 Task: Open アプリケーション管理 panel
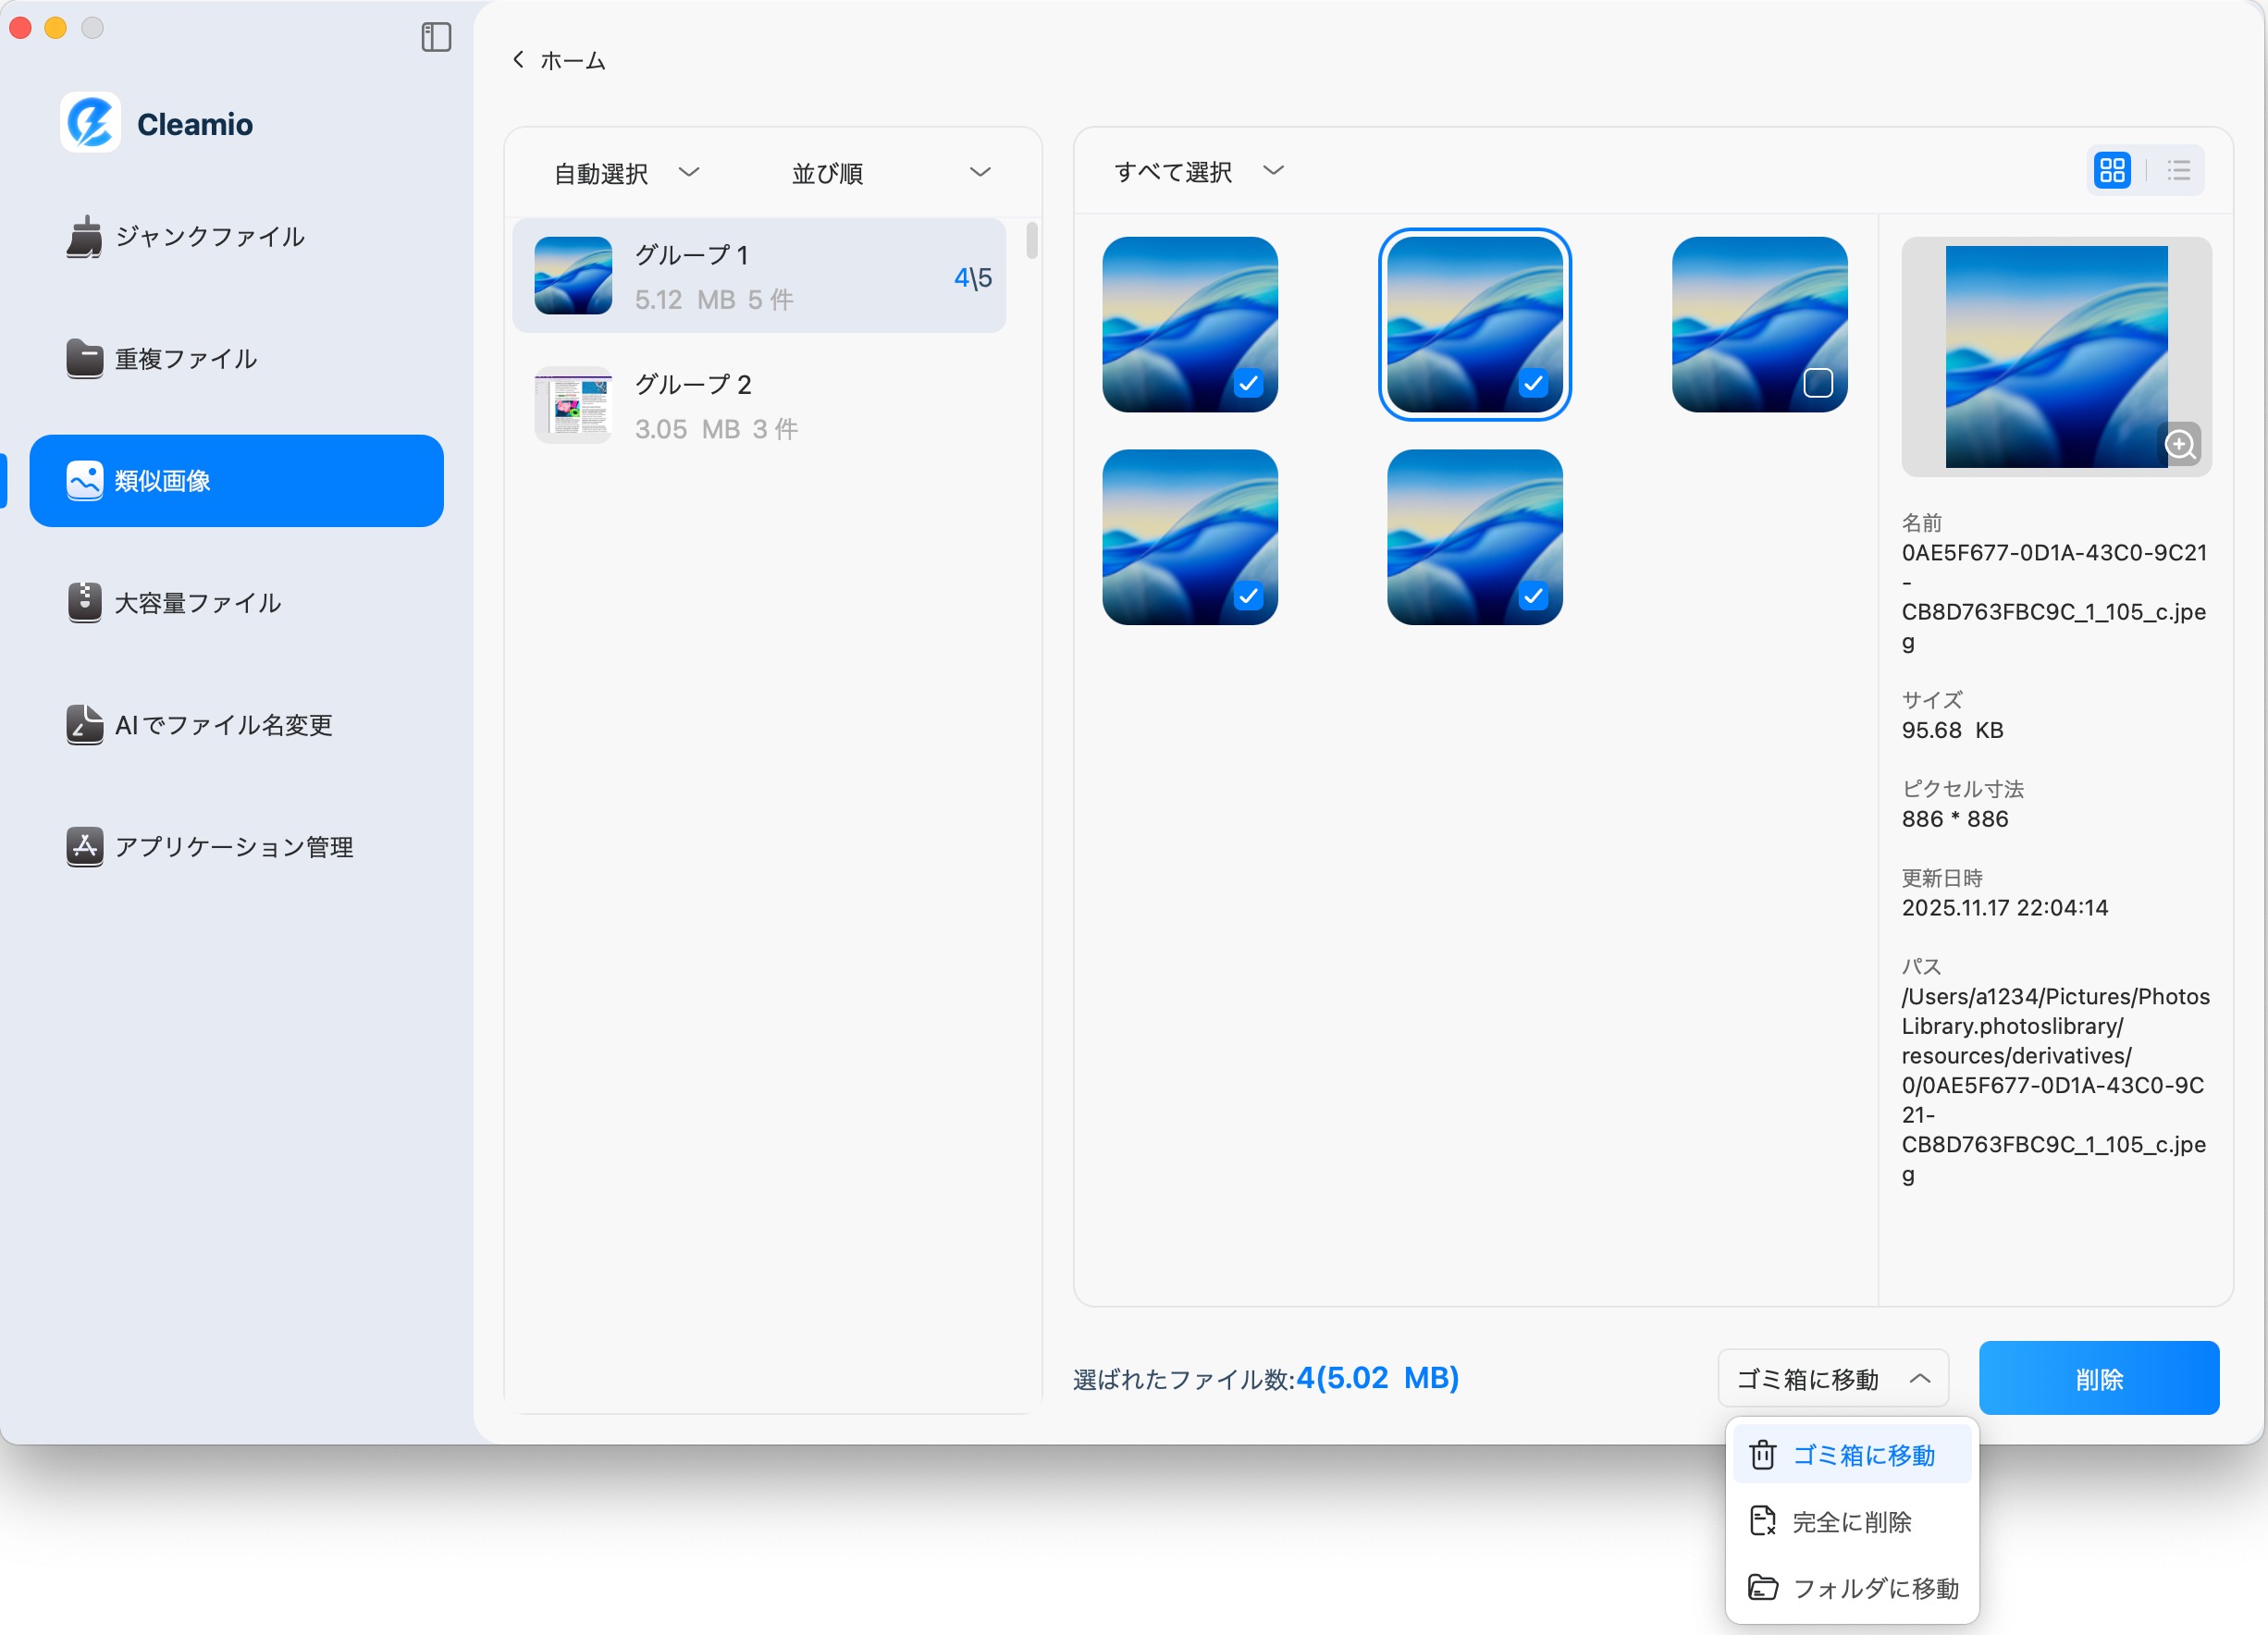click(233, 847)
